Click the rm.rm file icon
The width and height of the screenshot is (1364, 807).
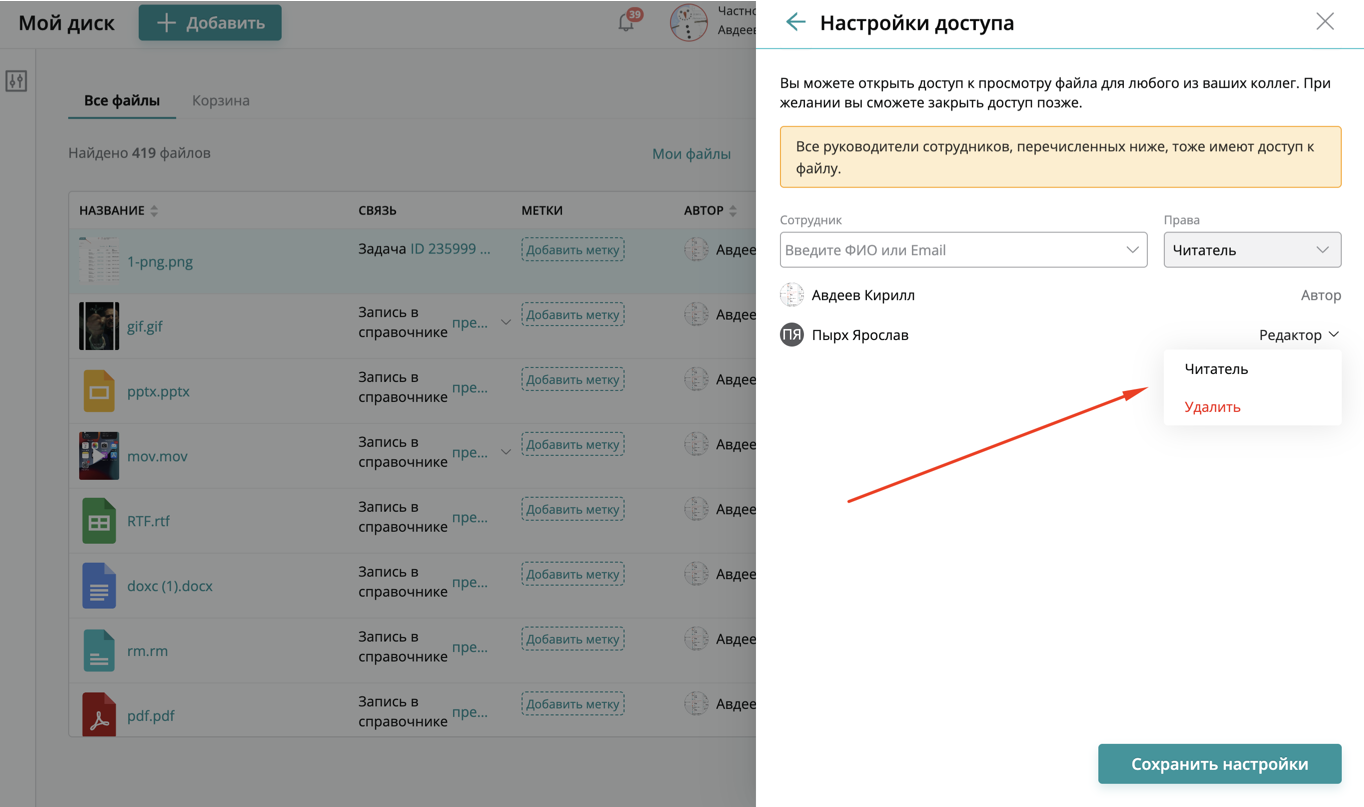coord(99,651)
